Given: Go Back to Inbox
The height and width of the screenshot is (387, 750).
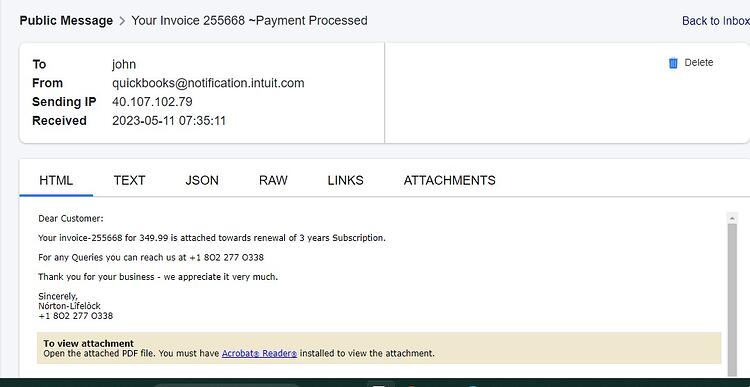Looking at the screenshot, I should click(716, 21).
